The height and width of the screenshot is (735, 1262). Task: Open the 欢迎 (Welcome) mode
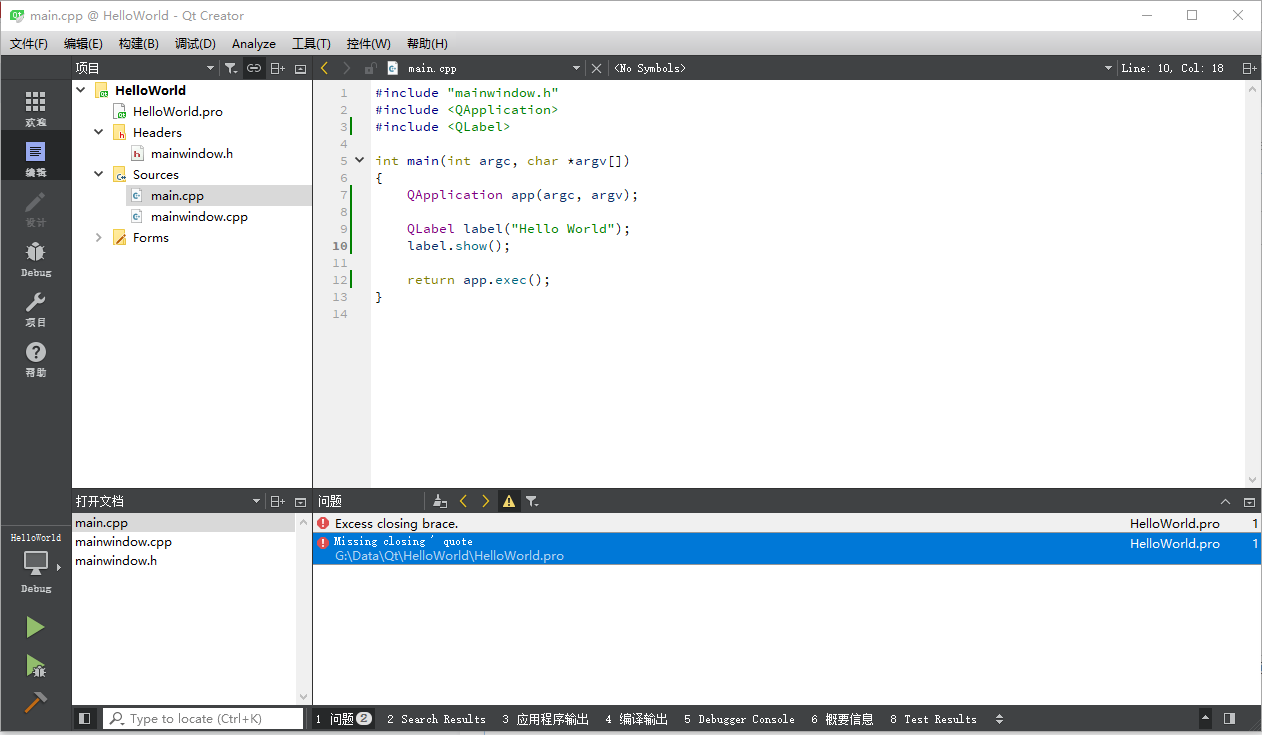pos(36,107)
